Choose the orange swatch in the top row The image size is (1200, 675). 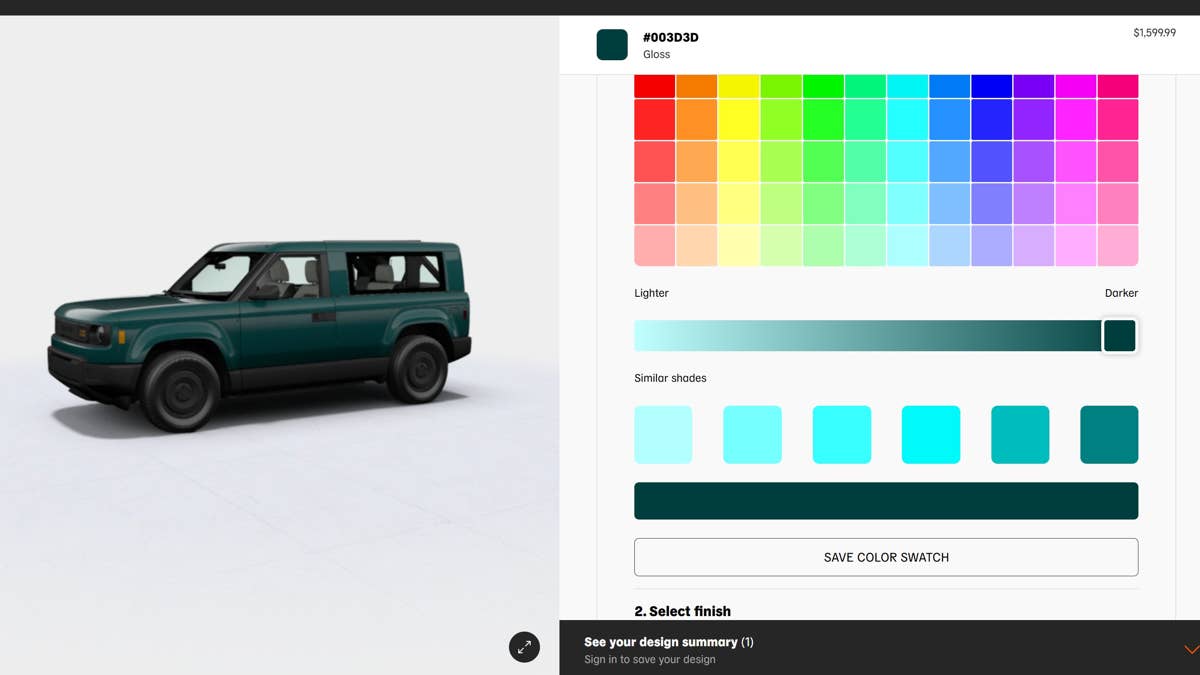tap(697, 86)
